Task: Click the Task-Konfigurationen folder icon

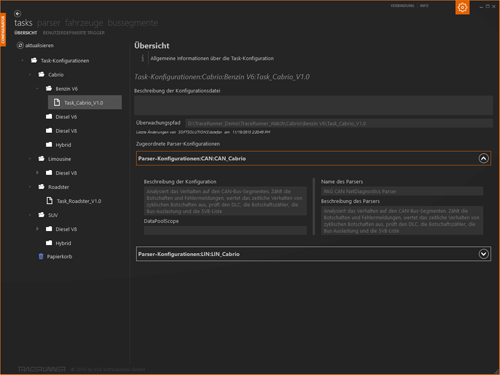Action: click(x=34, y=60)
